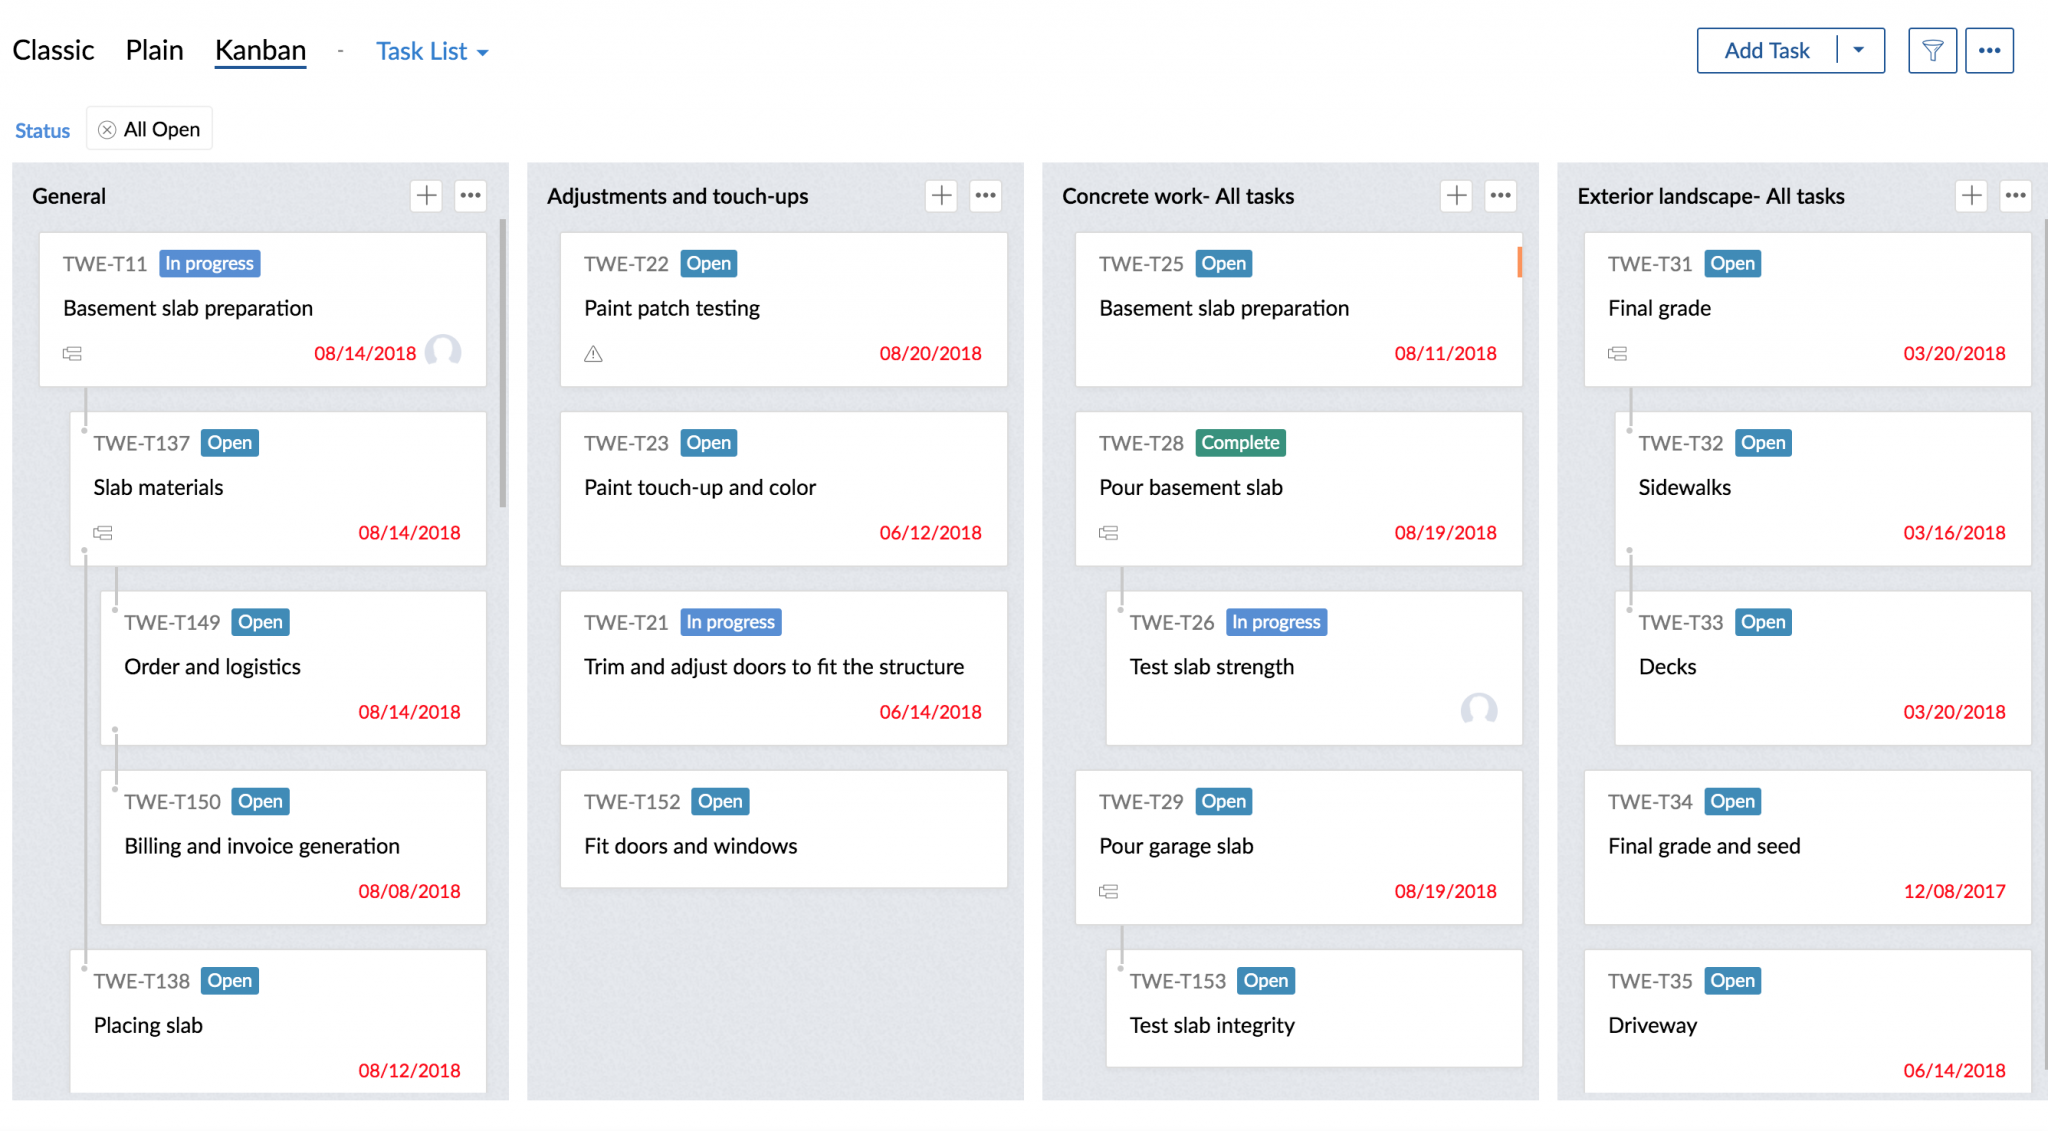
Task: Open the Placing slab task card
Action: [x=147, y=1024]
